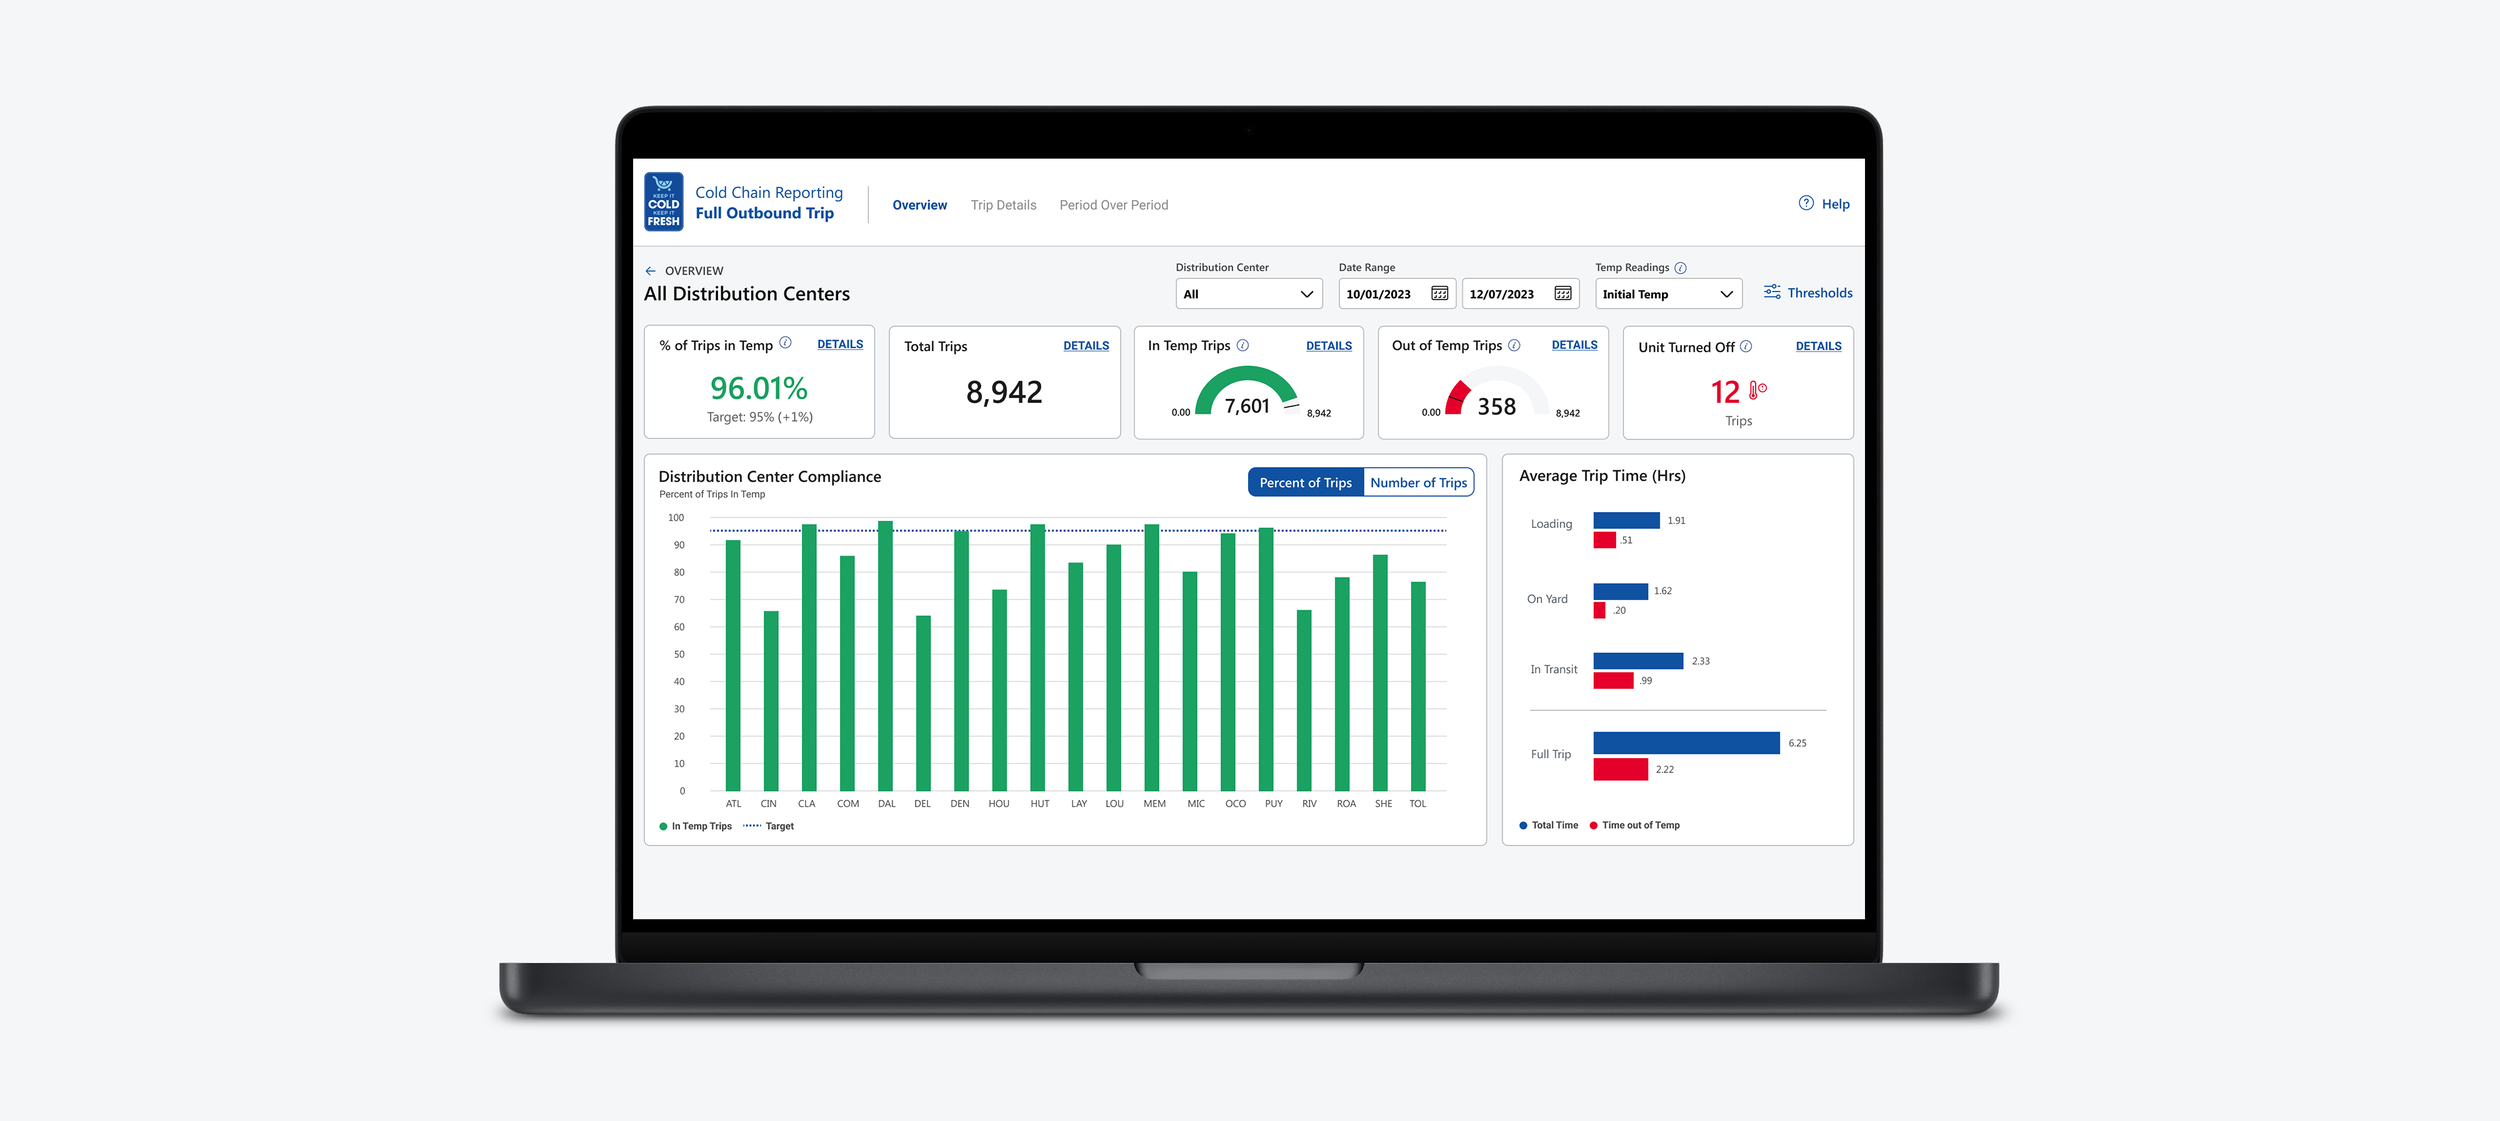Click info icon beside Out of Temp Trips
Screen dimensions: 2500x1121
coord(1514,345)
